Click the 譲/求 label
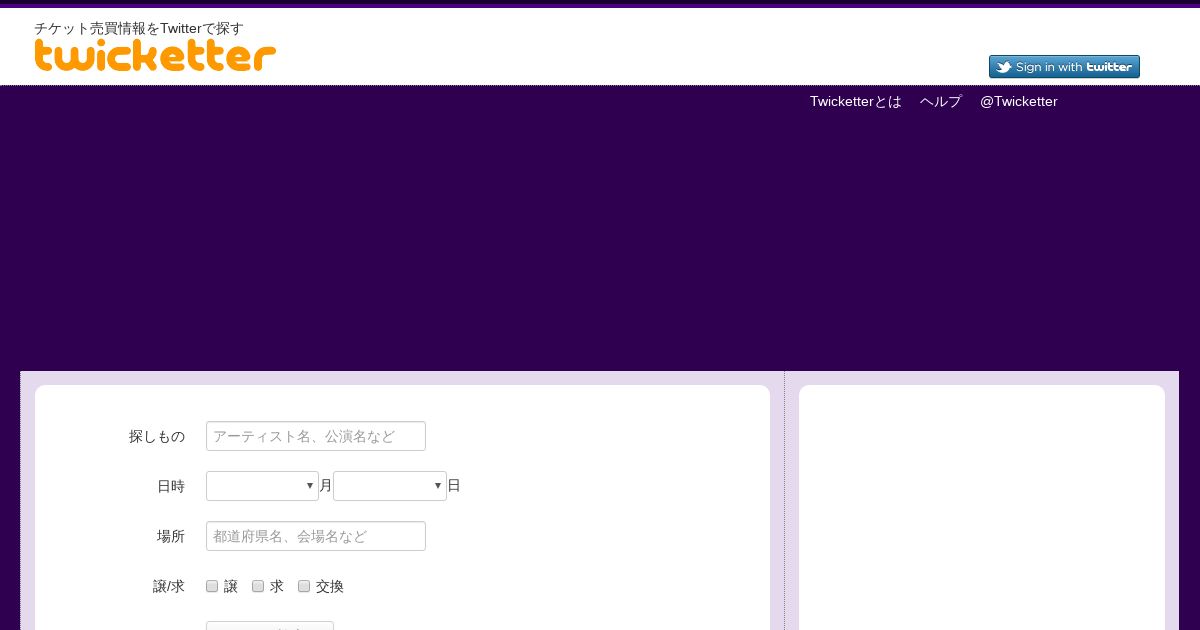Image resolution: width=1200 pixels, height=630 pixels. coord(169,586)
